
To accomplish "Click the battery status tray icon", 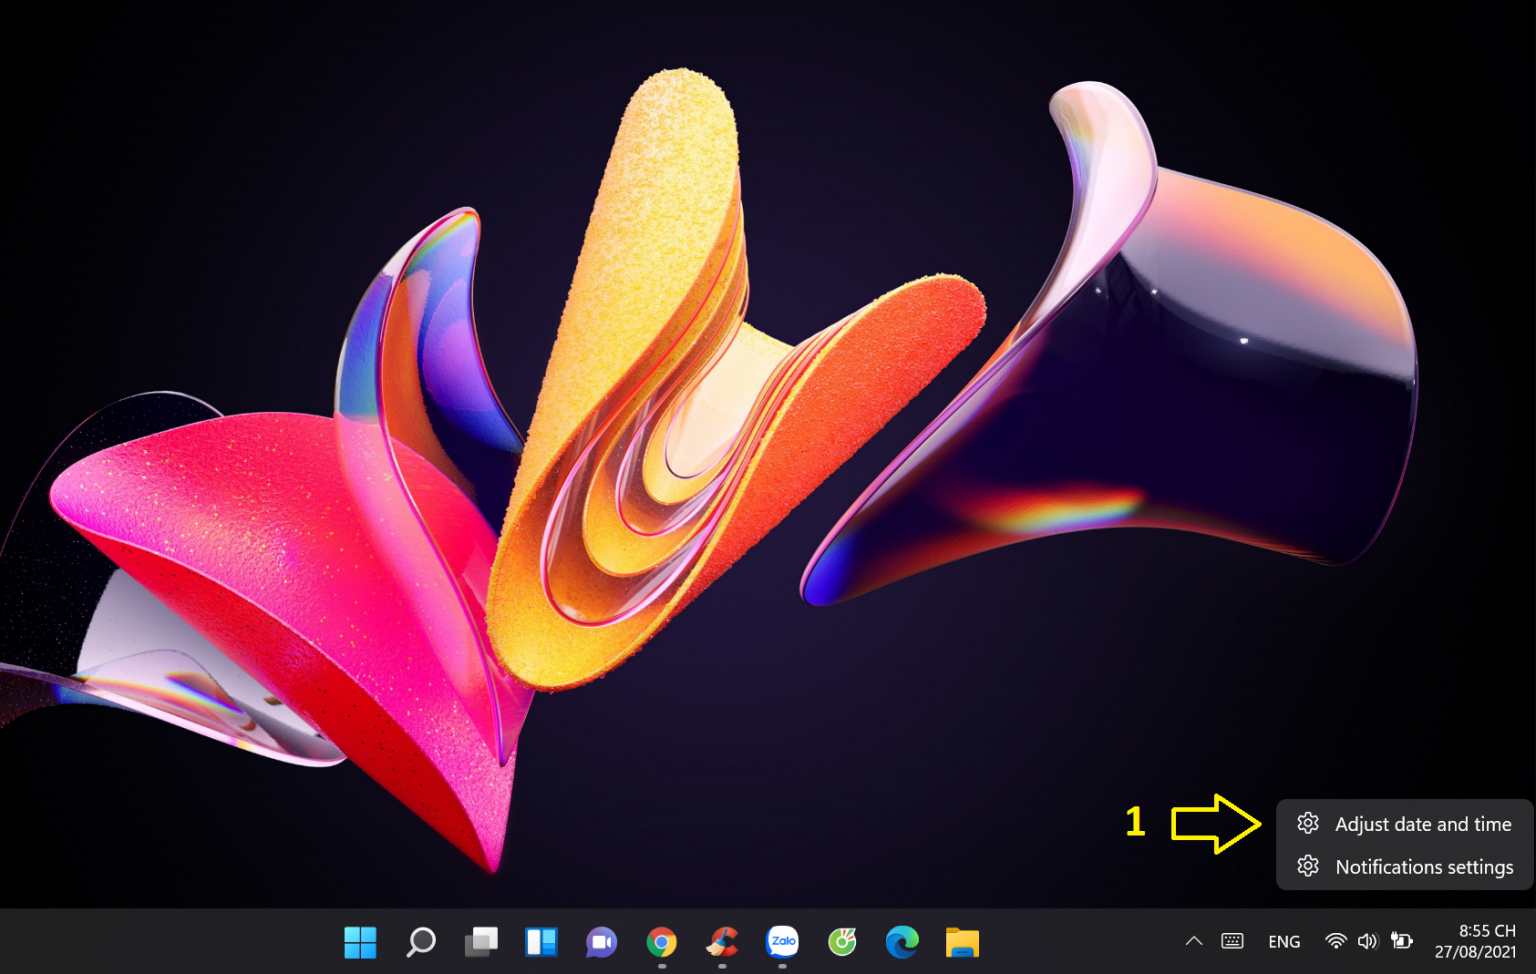I will pos(1401,941).
